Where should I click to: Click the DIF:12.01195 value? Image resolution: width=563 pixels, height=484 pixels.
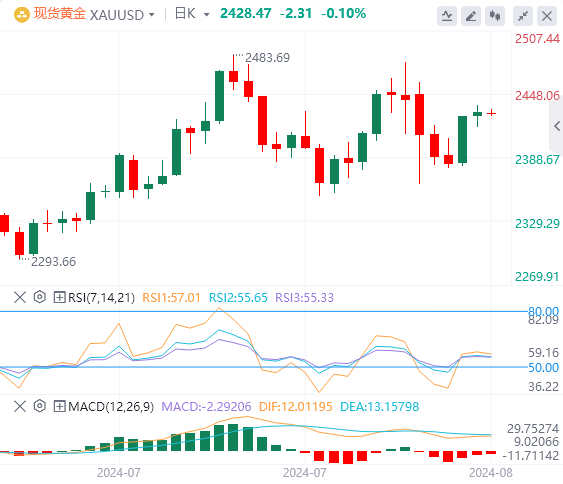(296, 407)
